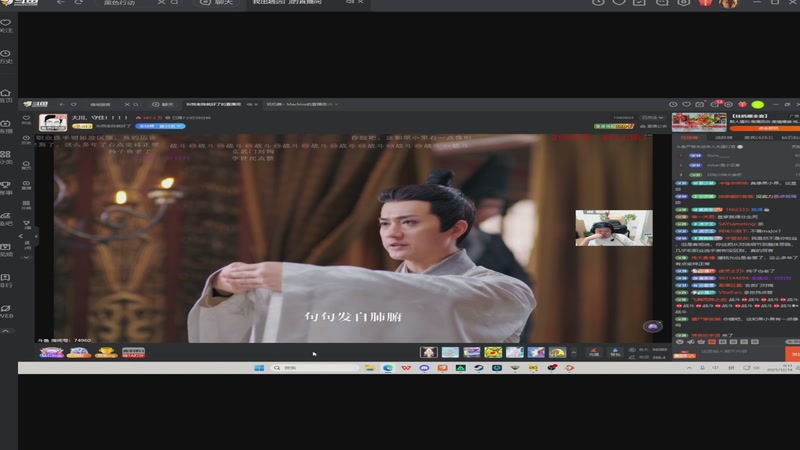Expand the tab list arrow after the Machine tab
The image size is (800, 450).
[x=337, y=105]
